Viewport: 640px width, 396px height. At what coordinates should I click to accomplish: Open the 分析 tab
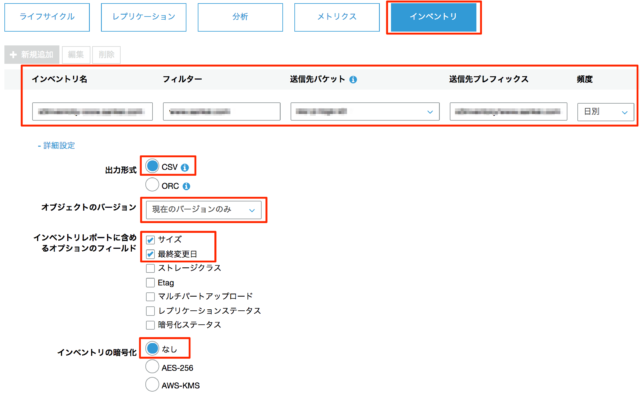240,17
